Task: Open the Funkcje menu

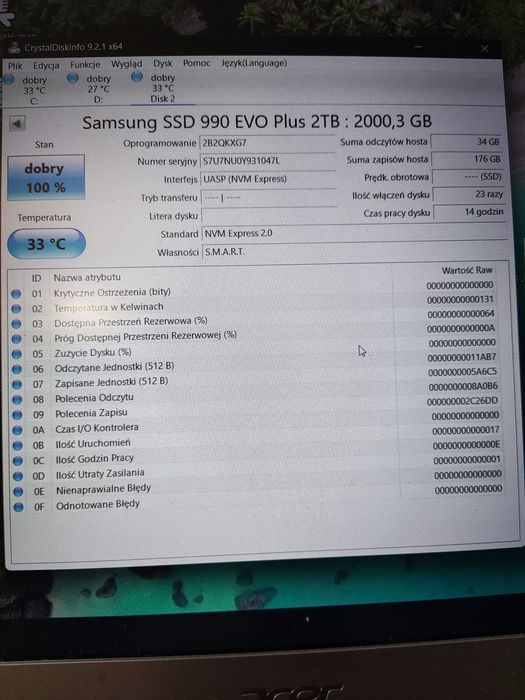Action: tap(85, 65)
